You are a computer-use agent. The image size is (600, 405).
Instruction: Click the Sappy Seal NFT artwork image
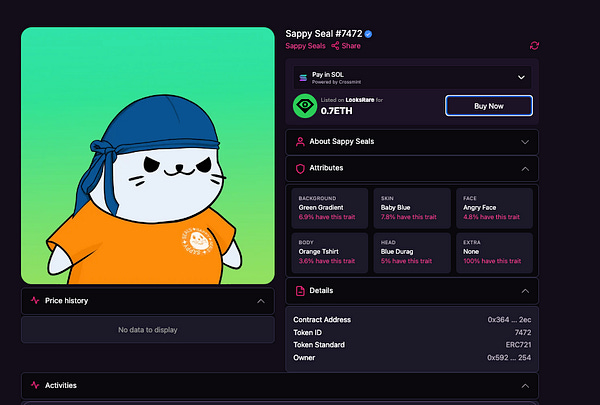tap(148, 155)
